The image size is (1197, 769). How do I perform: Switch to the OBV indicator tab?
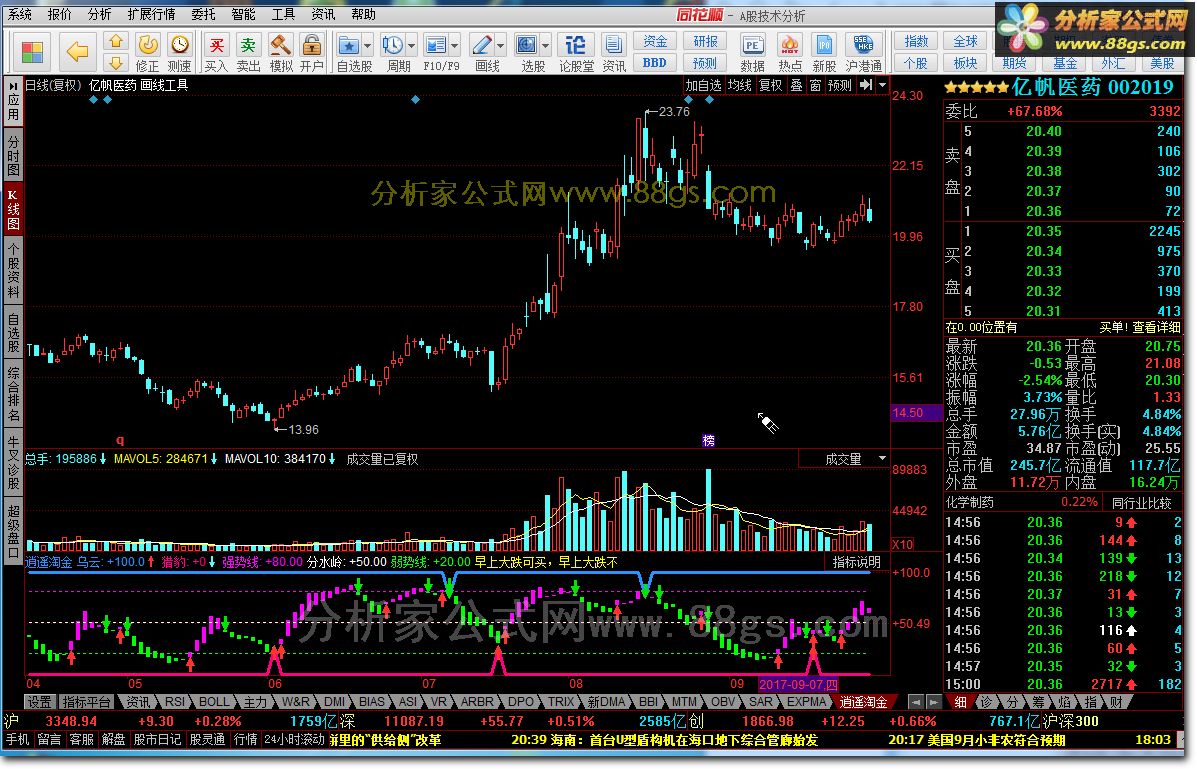coord(723,701)
